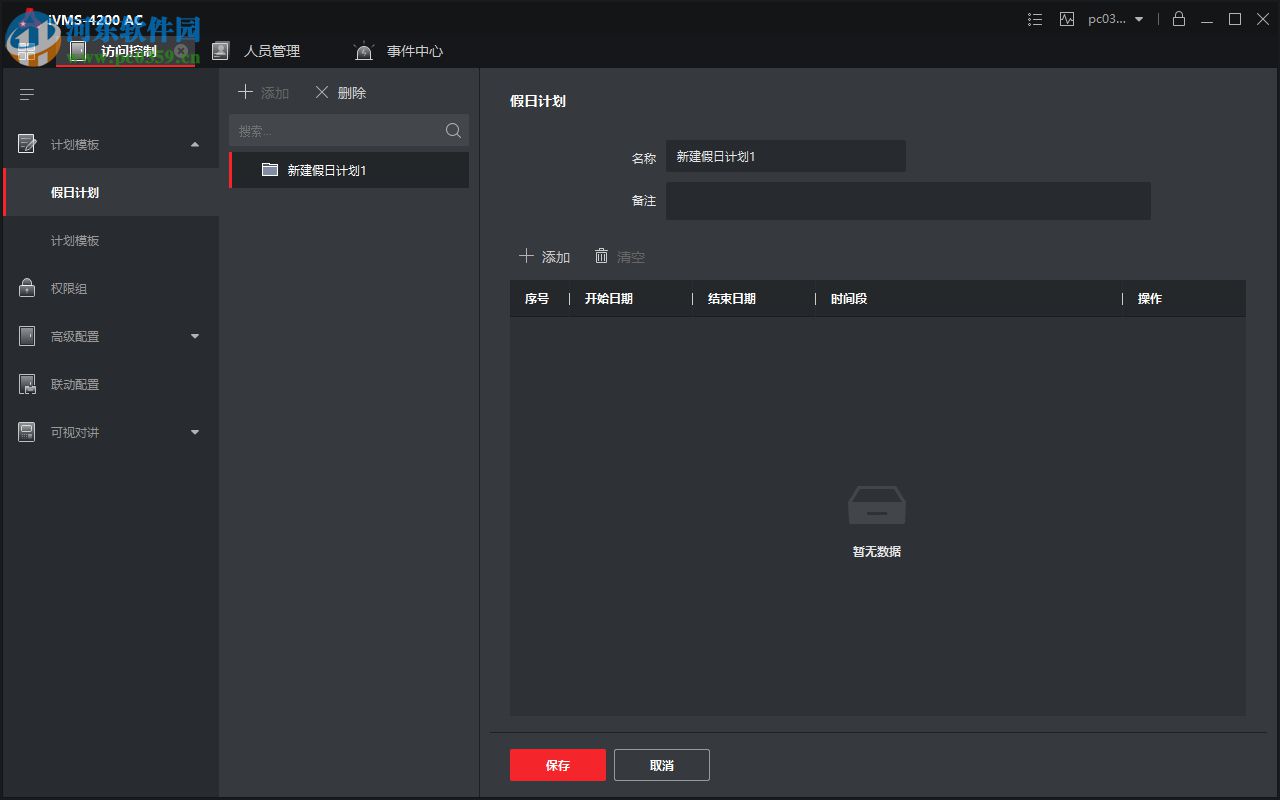The image size is (1280, 800).
Task: Lock the client with the padlock icon
Action: coord(1179,19)
